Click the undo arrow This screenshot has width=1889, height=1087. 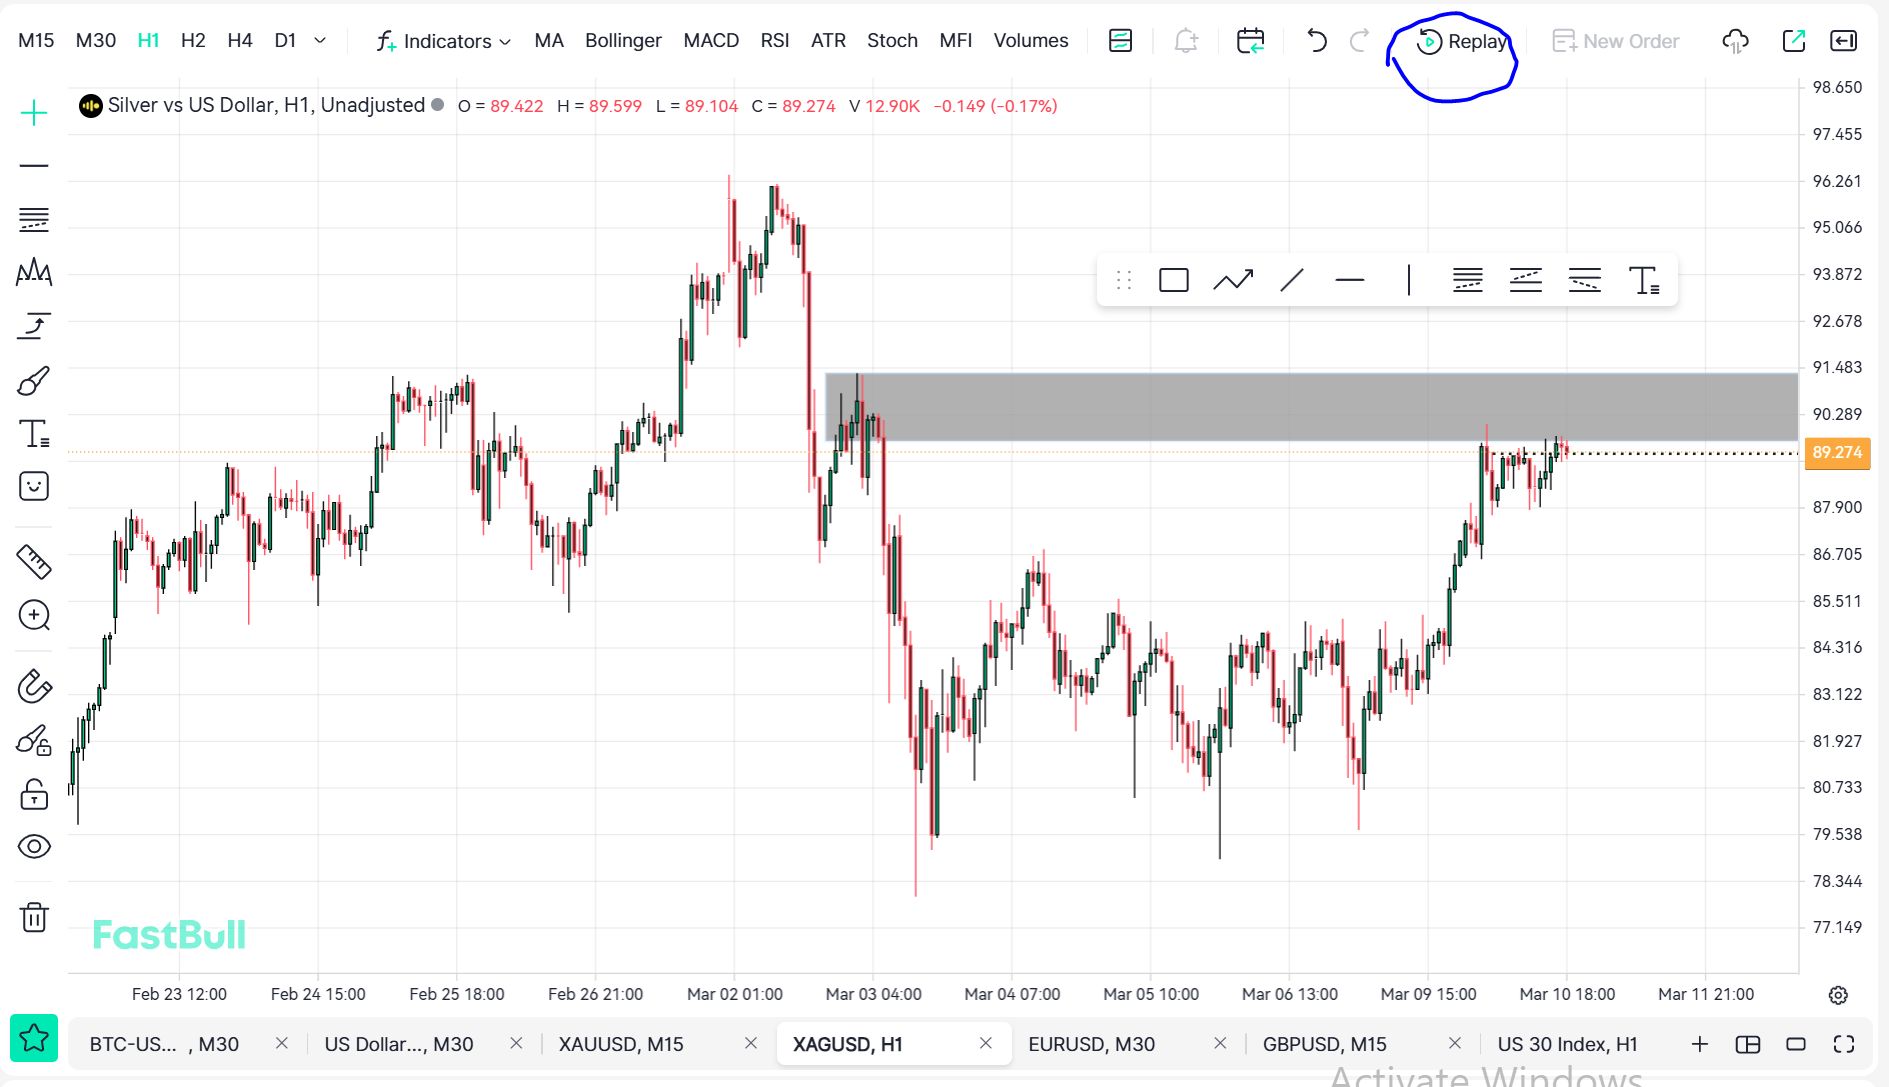tap(1316, 41)
